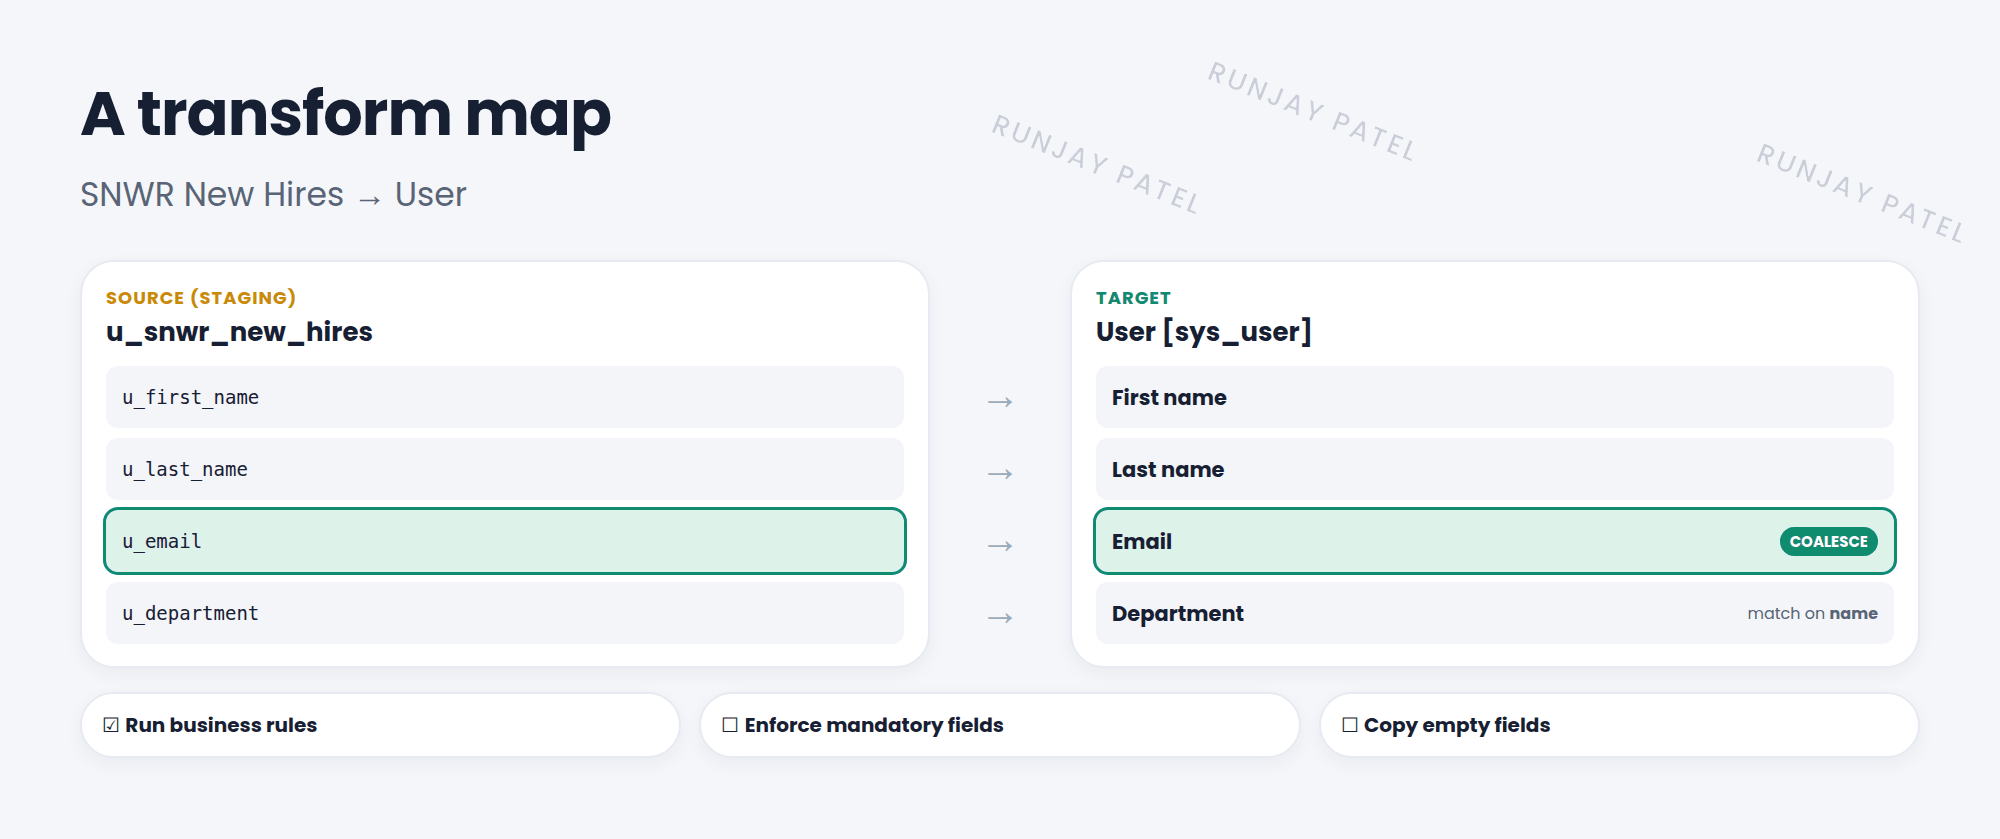The image size is (2000, 839).
Task: Check the Copy empty fields box
Action: 1350,725
